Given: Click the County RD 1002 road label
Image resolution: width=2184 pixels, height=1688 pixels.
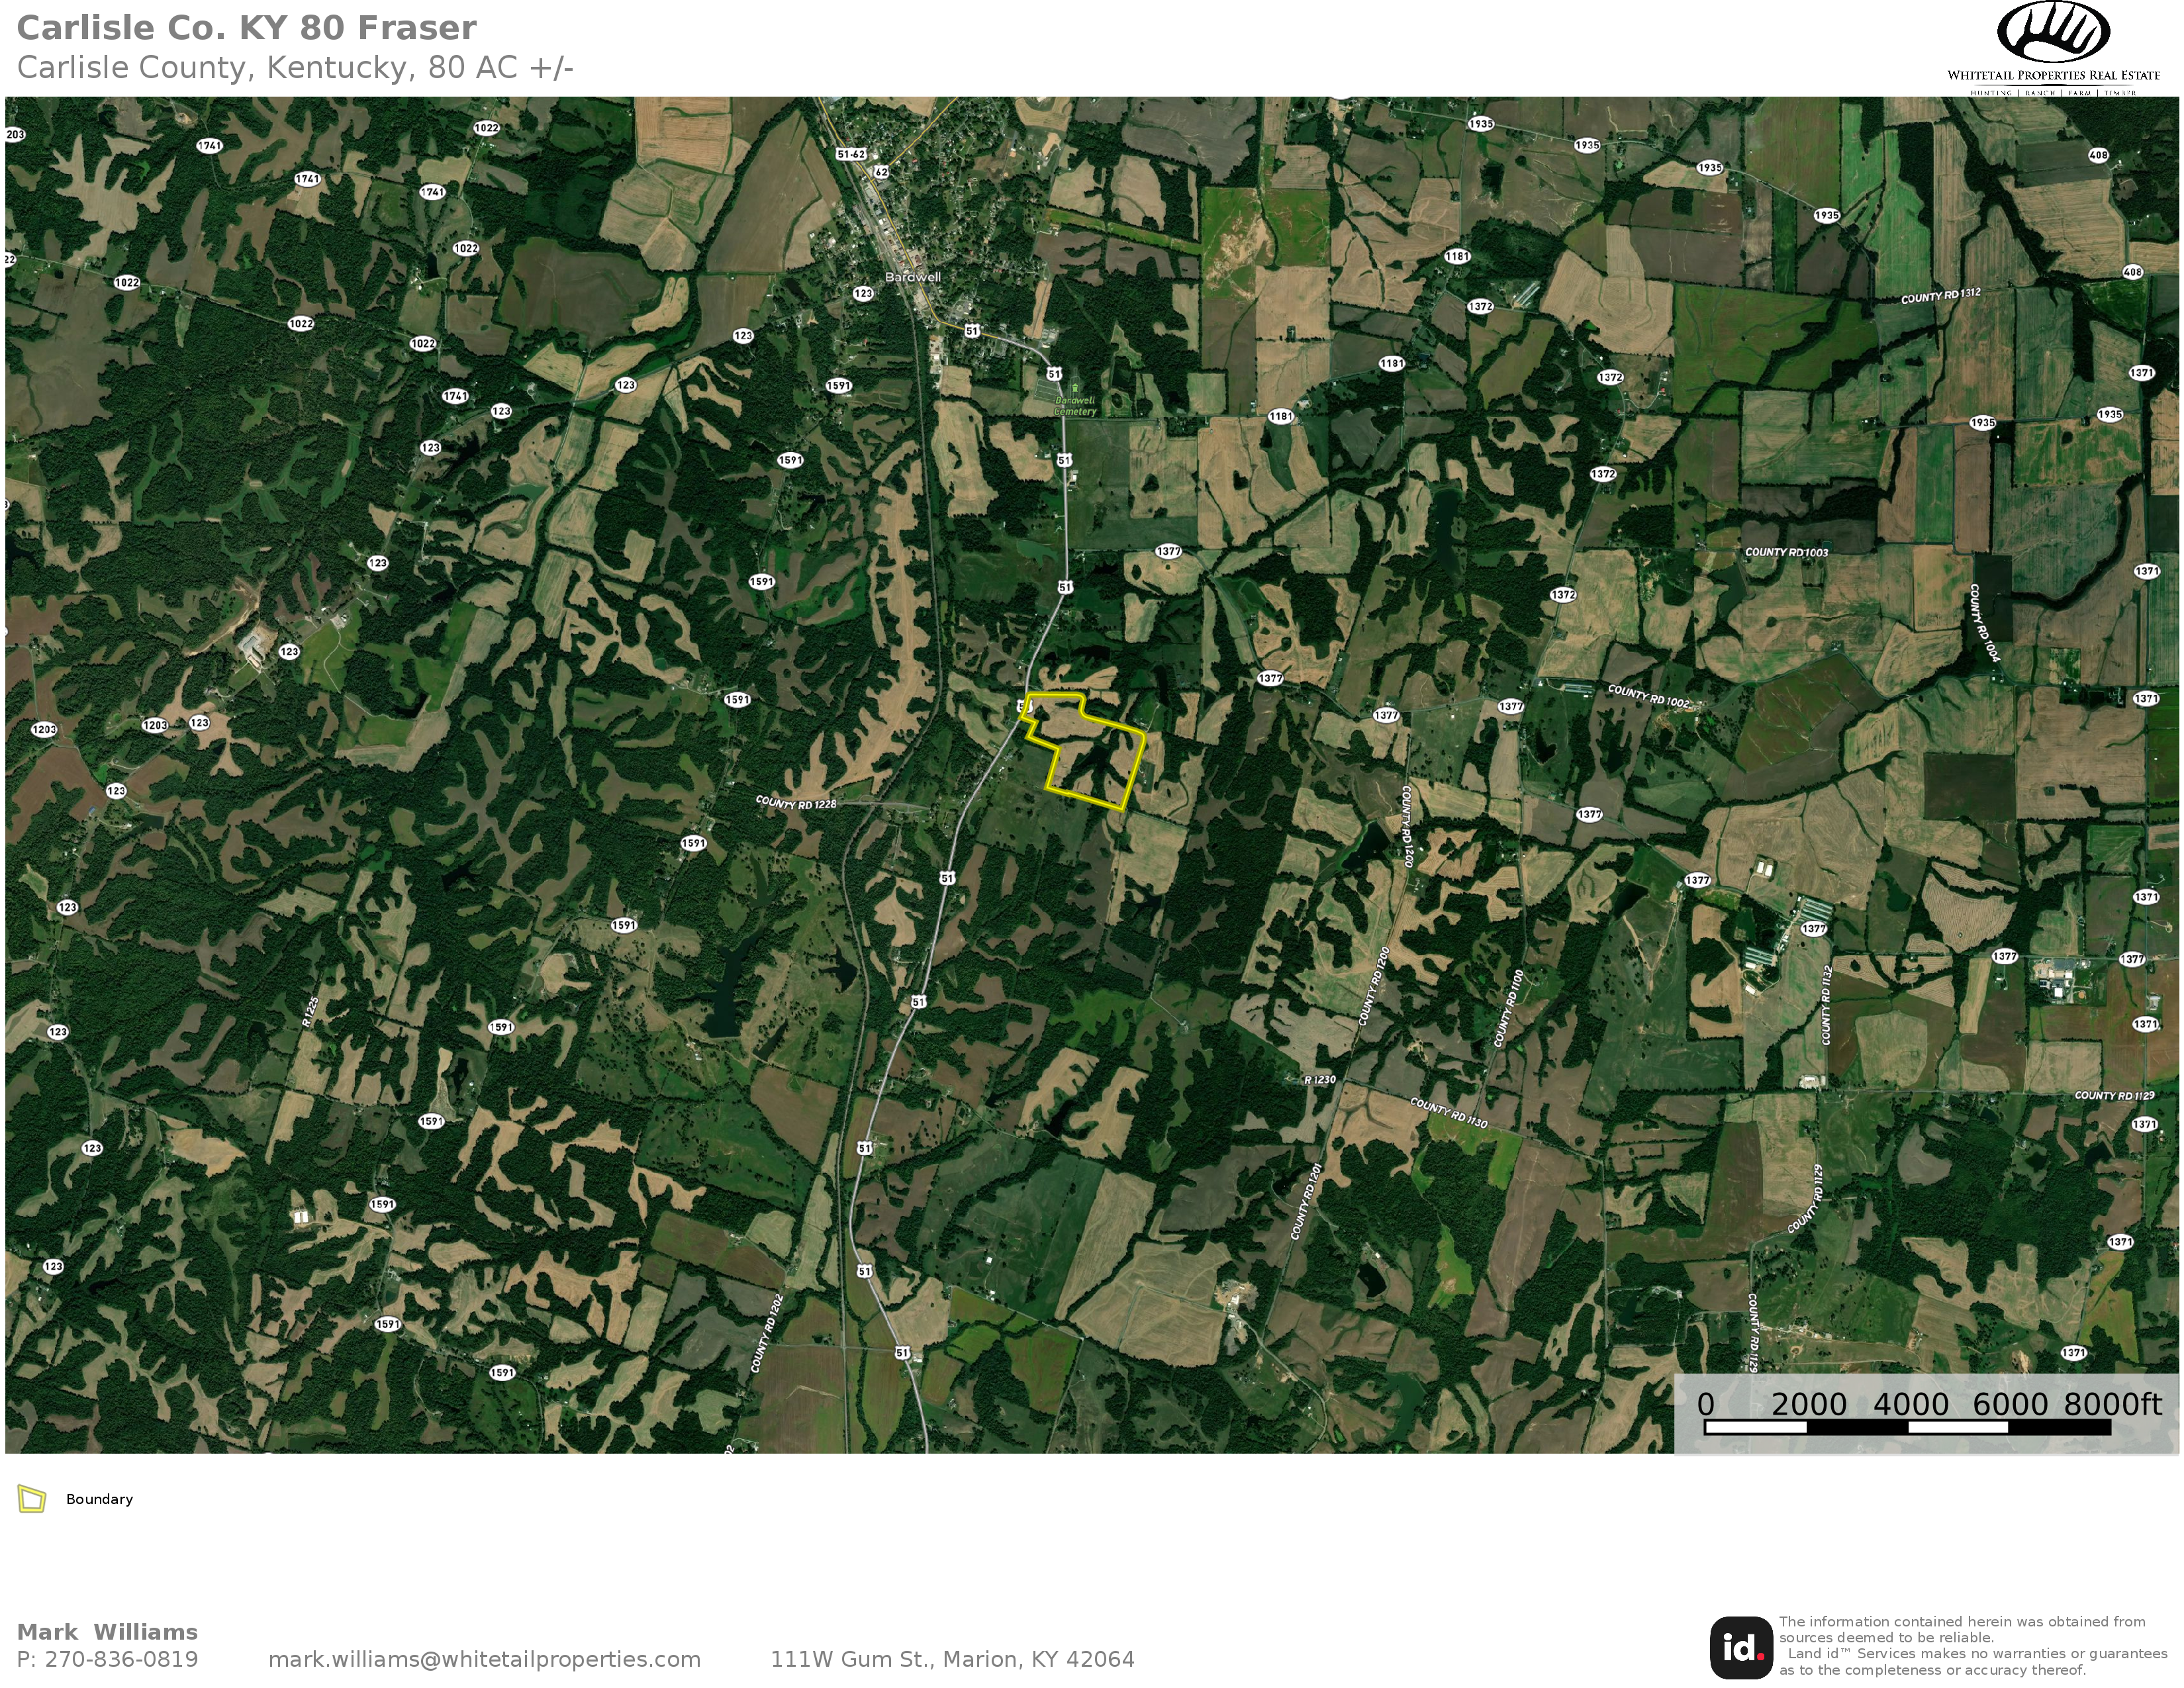Looking at the screenshot, I should (1648, 696).
